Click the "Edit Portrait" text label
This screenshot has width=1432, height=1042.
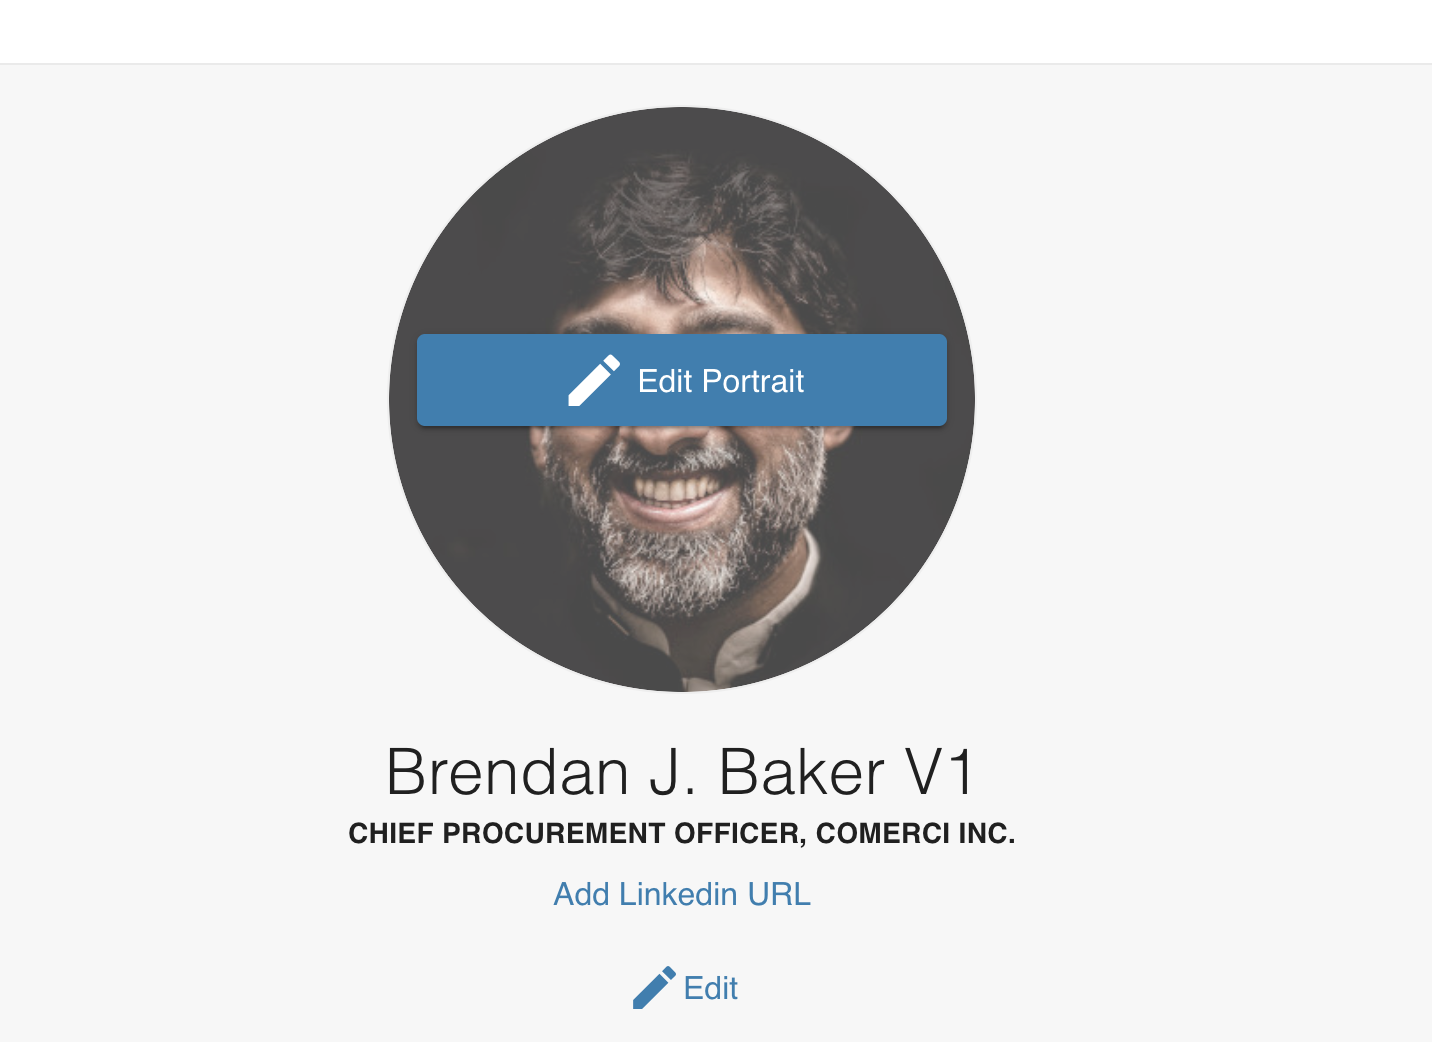click(721, 381)
